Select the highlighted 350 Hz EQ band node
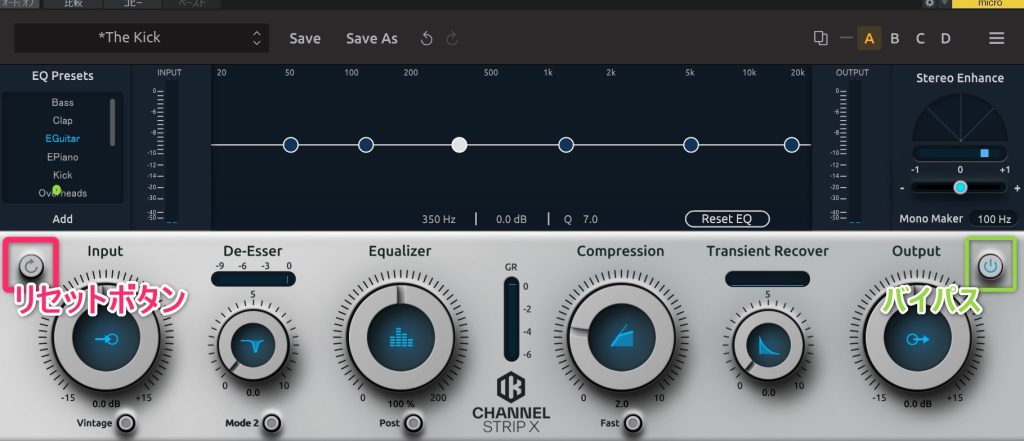The image size is (1024, 441). [x=459, y=145]
